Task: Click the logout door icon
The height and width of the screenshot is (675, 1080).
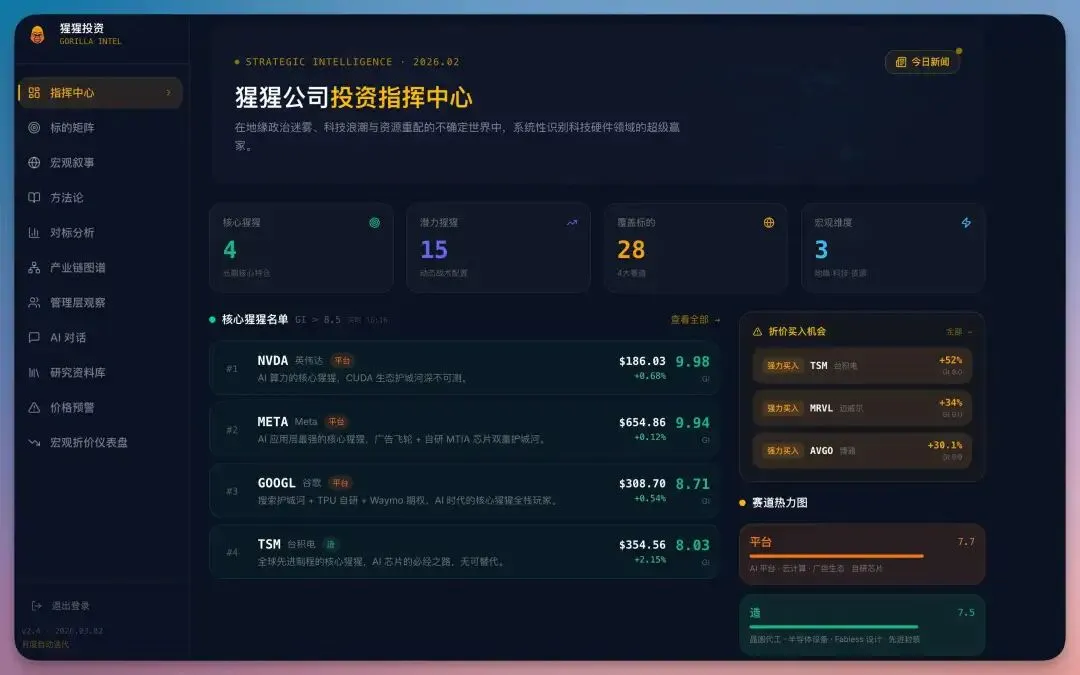Action: coord(37,606)
